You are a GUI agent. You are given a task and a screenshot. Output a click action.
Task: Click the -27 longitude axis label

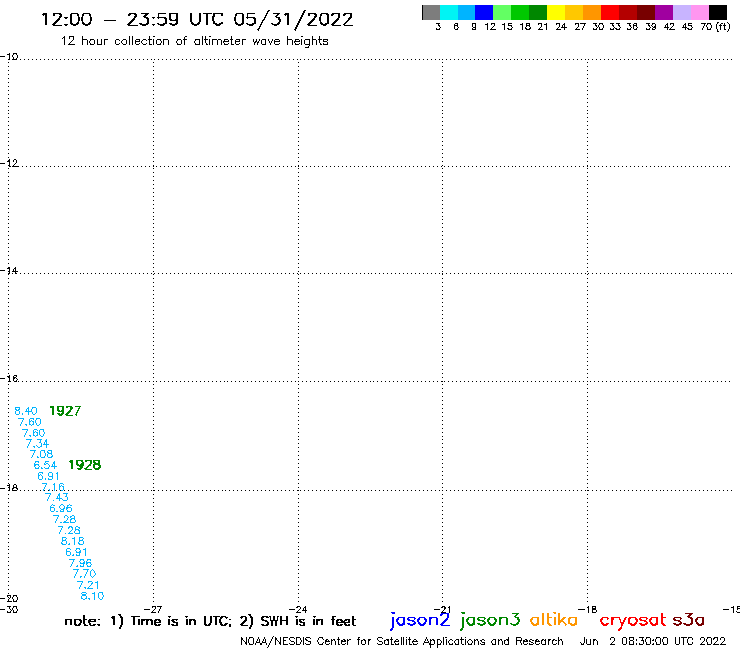pyautogui.click(x=153, y=609)
